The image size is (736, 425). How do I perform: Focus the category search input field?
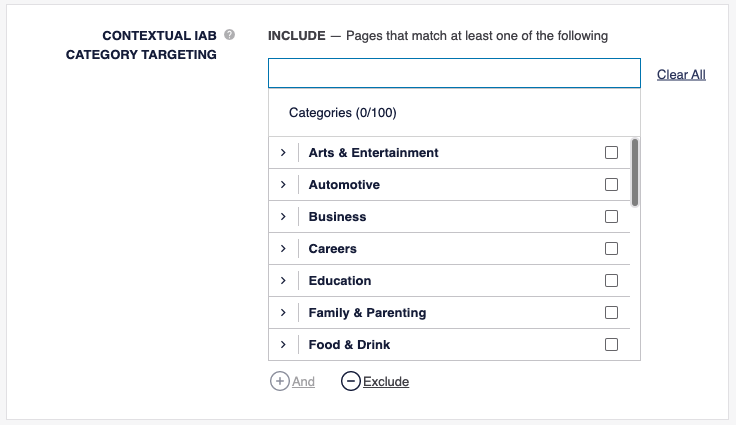pyautogui.click(x=453, y=74)
